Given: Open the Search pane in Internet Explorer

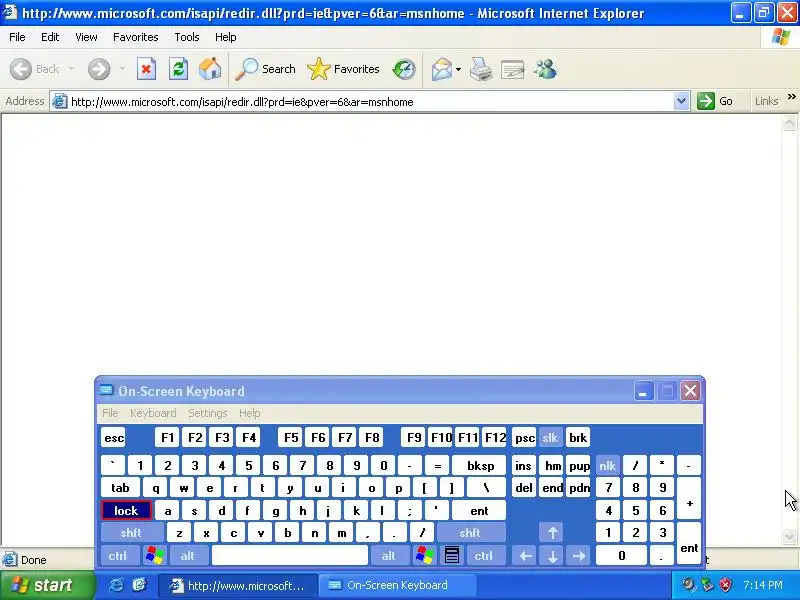Looking at the screenshot, I should 265,69.
